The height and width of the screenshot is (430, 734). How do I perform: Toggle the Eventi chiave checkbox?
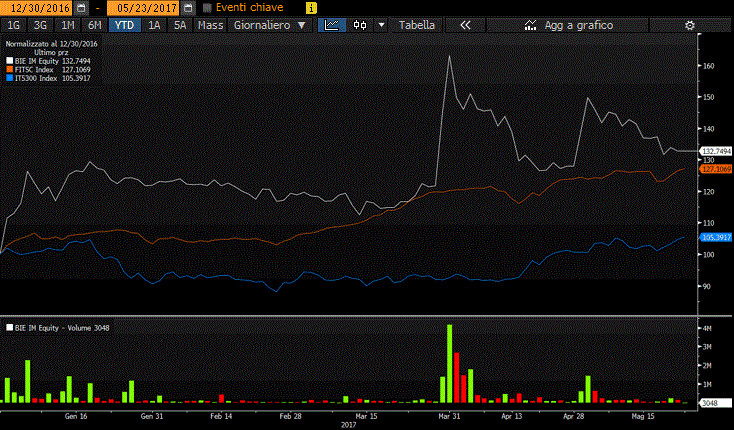point(208,8)
